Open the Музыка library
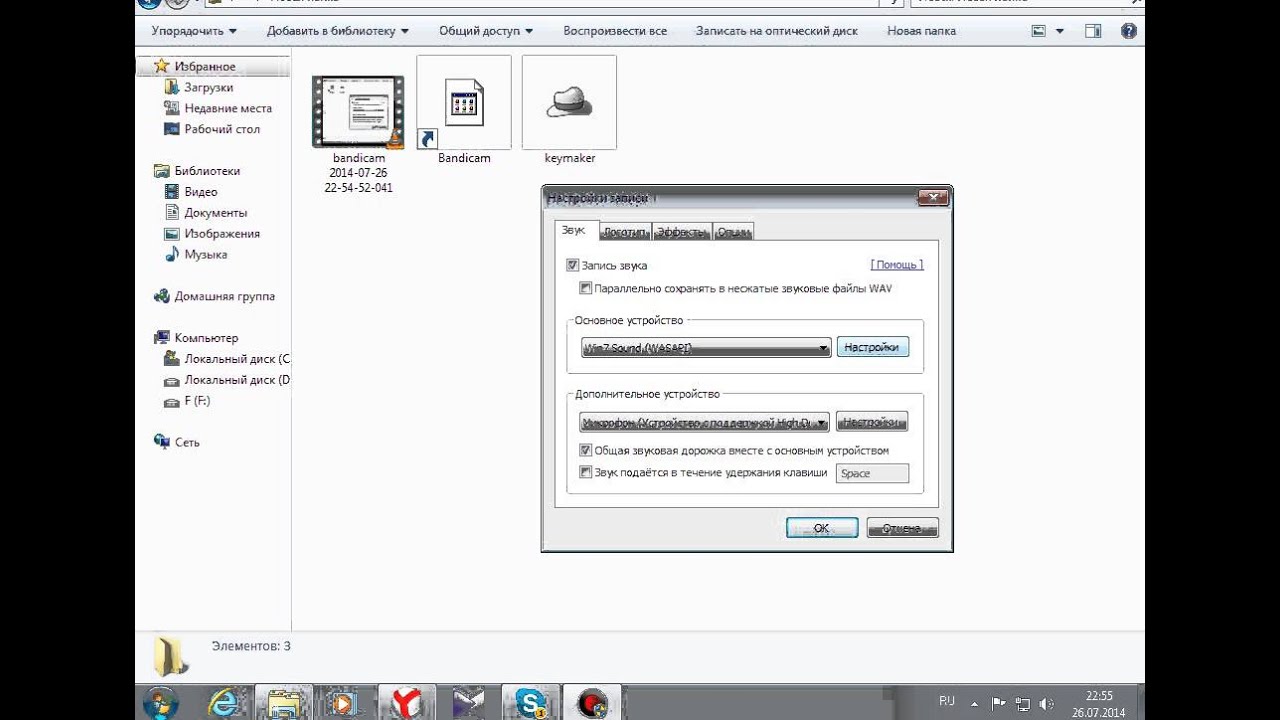This screenshot has height=720, width=1280. tap(205, 255)
